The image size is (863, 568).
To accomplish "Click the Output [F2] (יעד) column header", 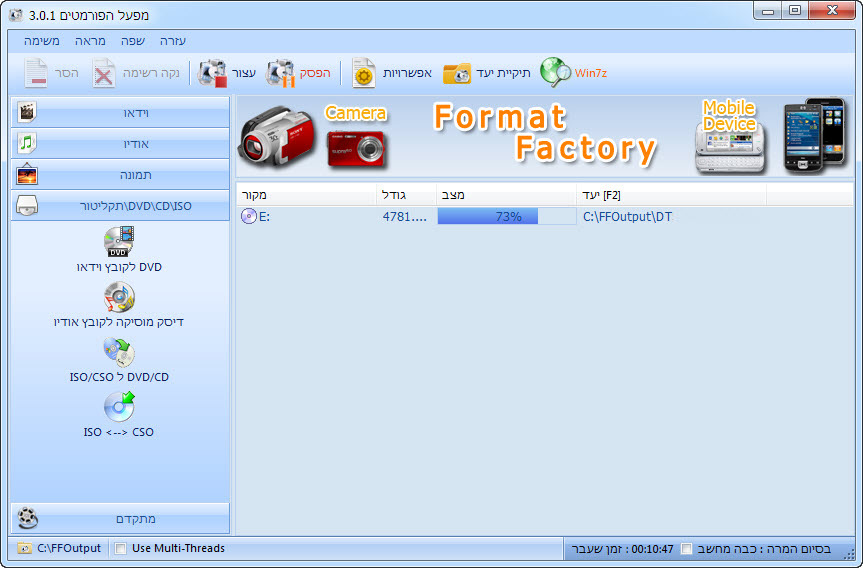I will pos(671,195).
